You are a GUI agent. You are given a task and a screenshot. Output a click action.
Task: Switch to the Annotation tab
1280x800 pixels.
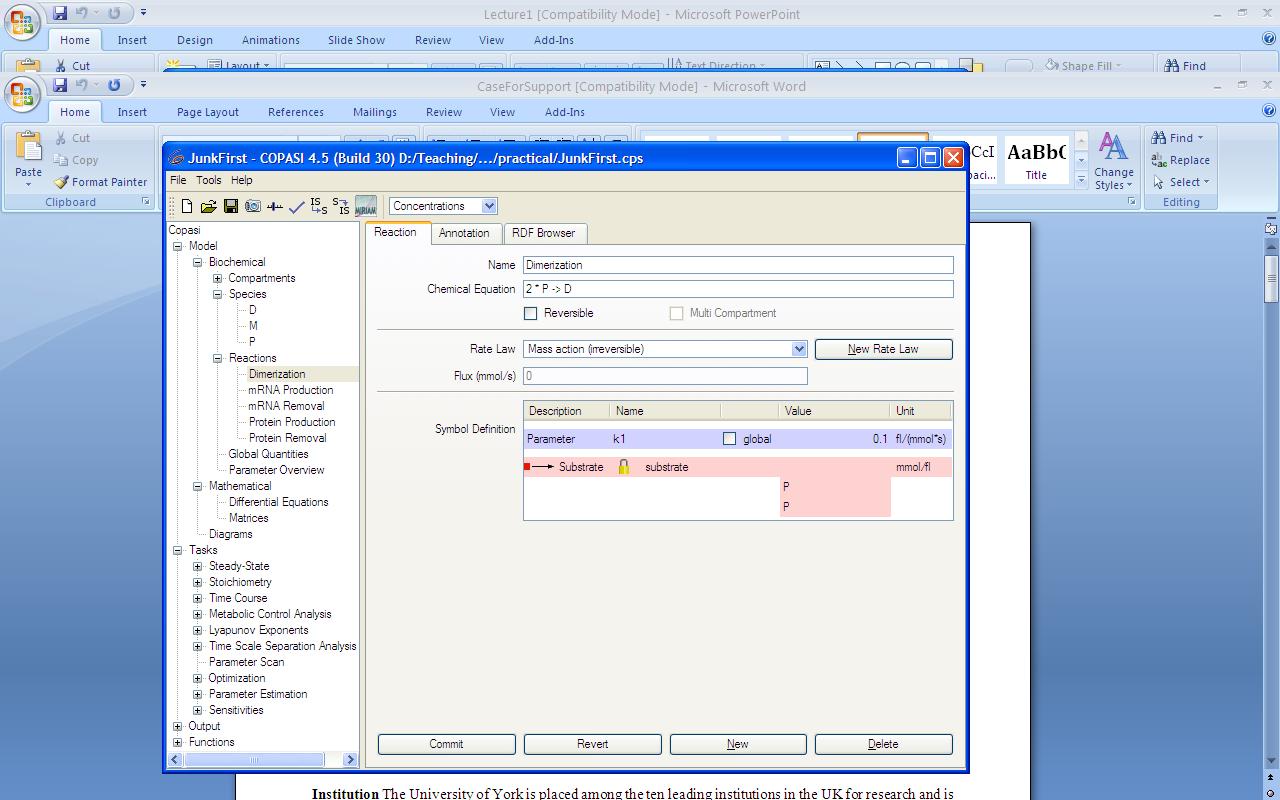point(464,233)
